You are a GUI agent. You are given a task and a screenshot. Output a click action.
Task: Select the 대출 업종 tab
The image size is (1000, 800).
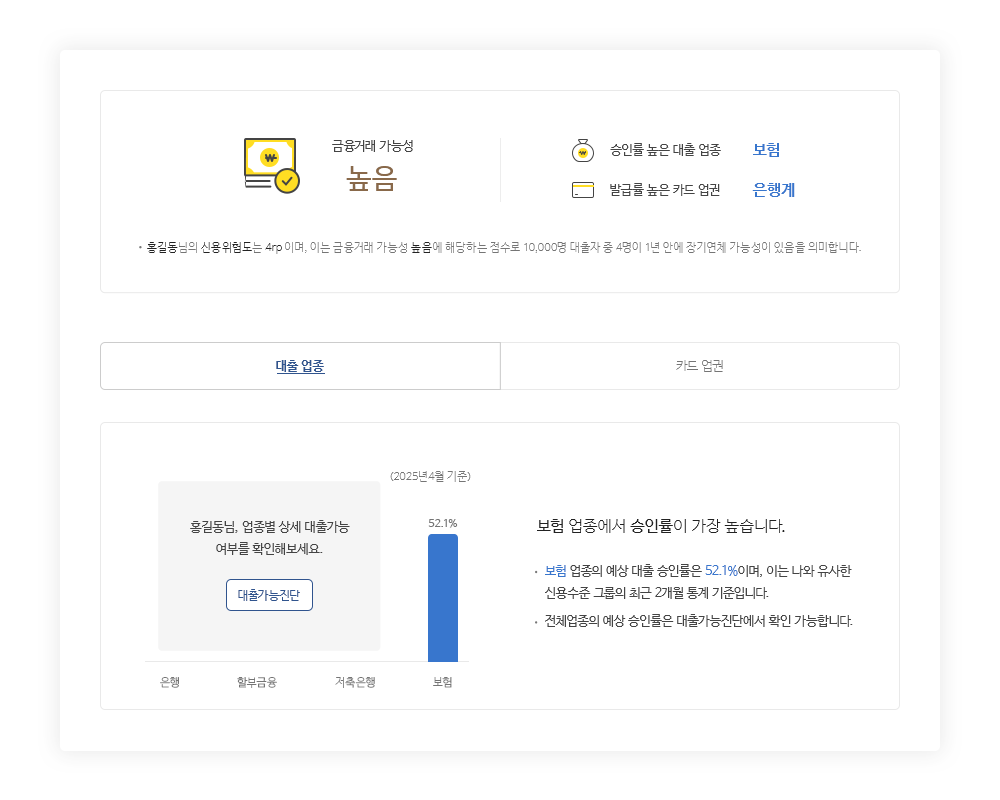pos(300,366)
